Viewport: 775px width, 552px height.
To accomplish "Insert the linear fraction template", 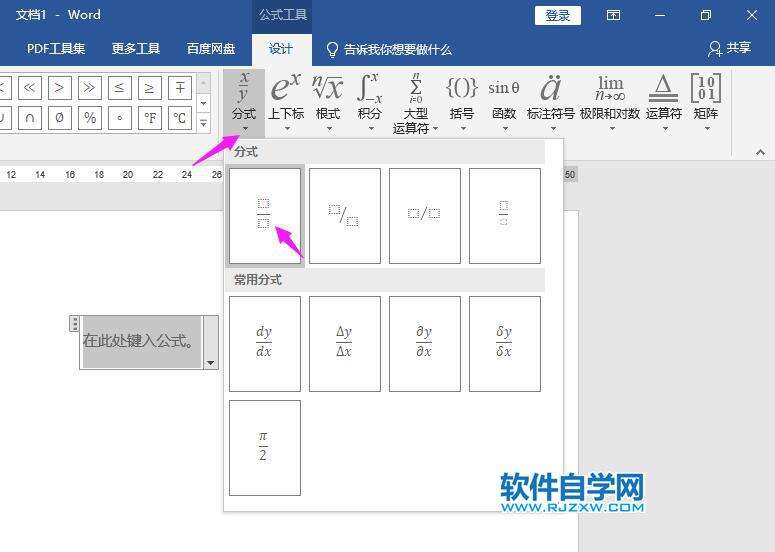I will (x=425, y=215).
